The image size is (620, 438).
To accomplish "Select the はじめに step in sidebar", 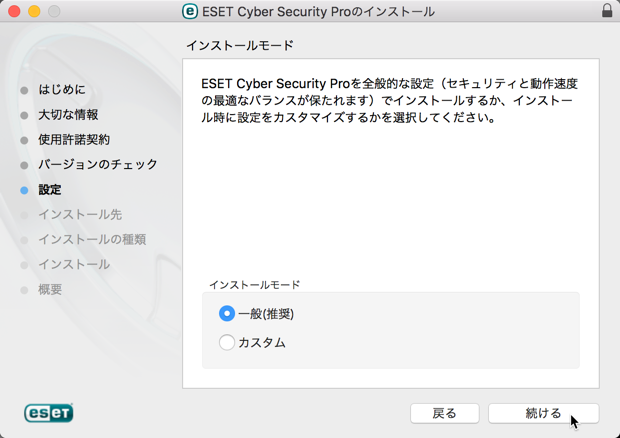I will tap(62, 90).
